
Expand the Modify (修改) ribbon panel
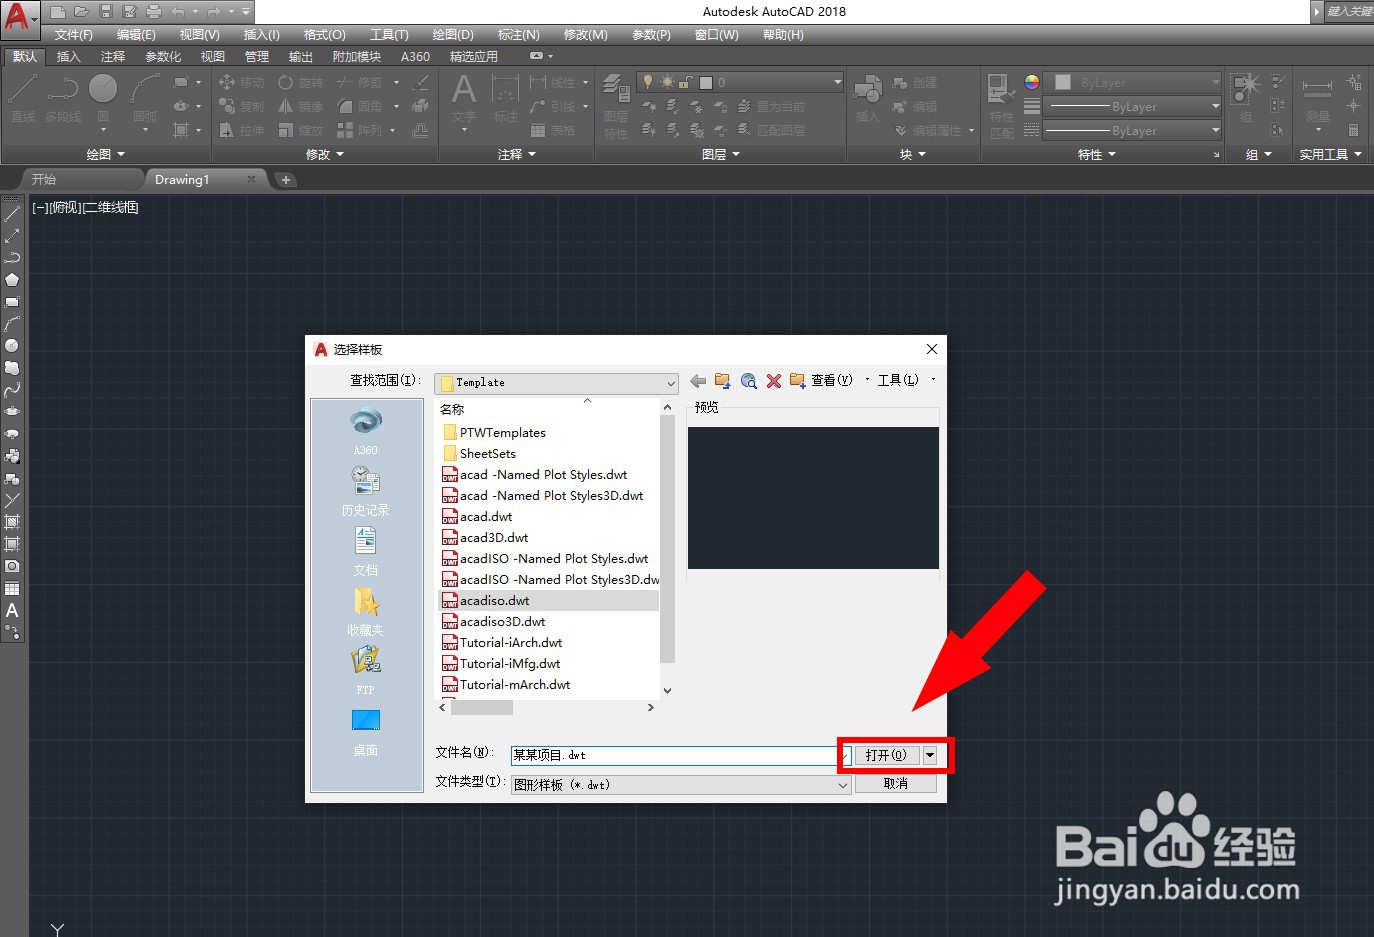tap(325, 154)
